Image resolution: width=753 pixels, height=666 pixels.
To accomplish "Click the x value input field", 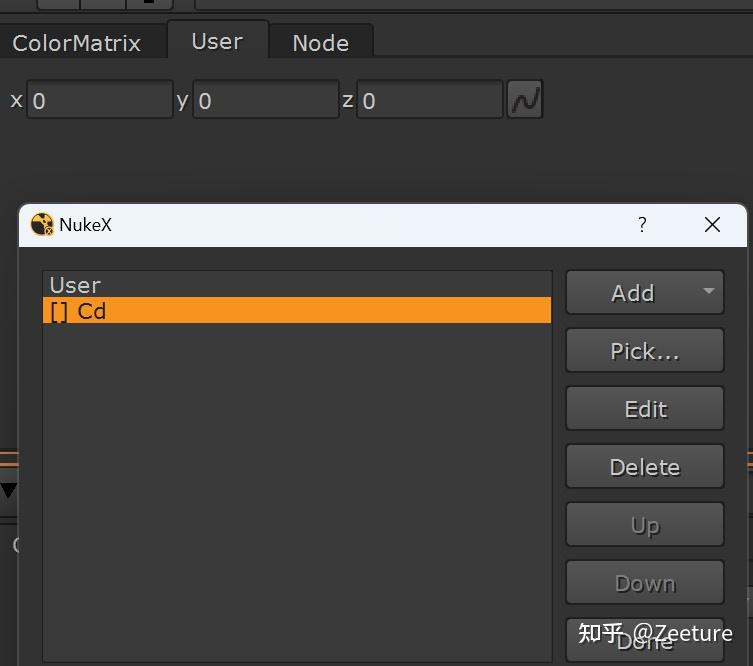I will [x=99, y=101].
